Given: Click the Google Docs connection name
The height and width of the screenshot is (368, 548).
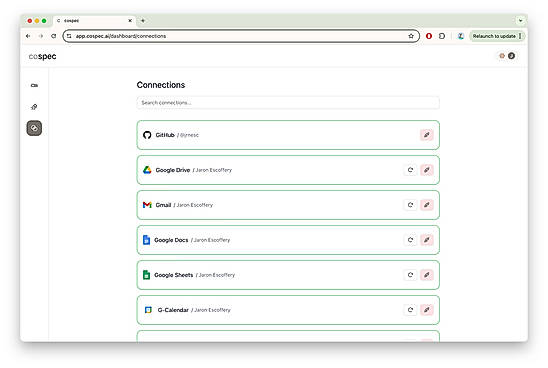Looking at the screenshot, I should [171, 240].
